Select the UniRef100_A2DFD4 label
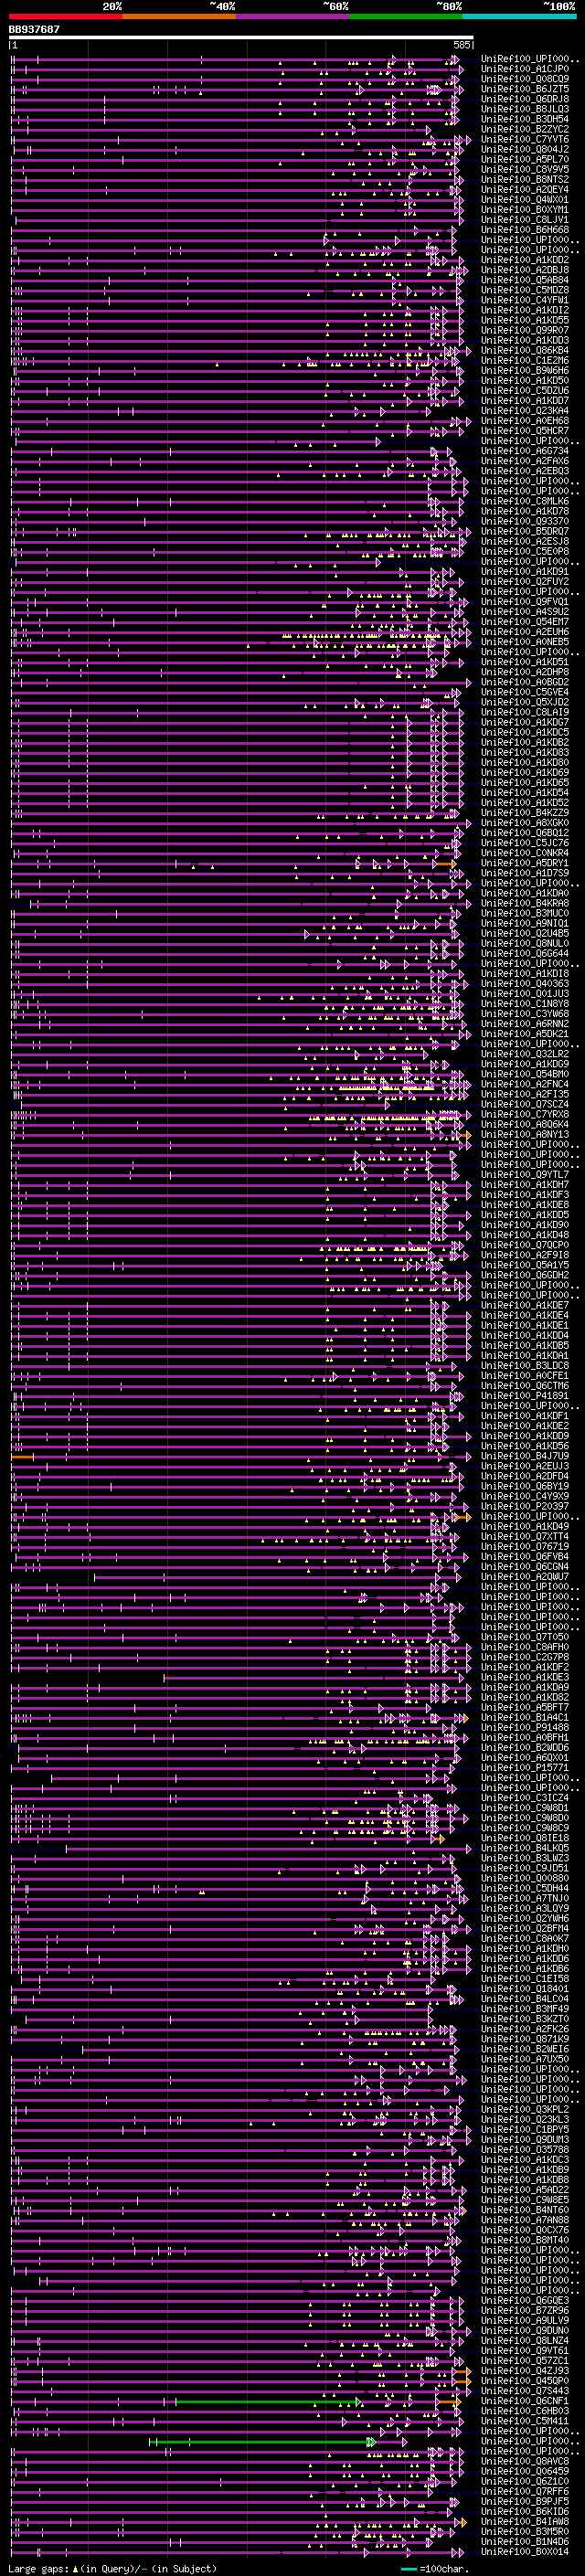Image resolution: width=585 pixels, height=2576 pixels. pyautogui.click(x=525, y=1476)
